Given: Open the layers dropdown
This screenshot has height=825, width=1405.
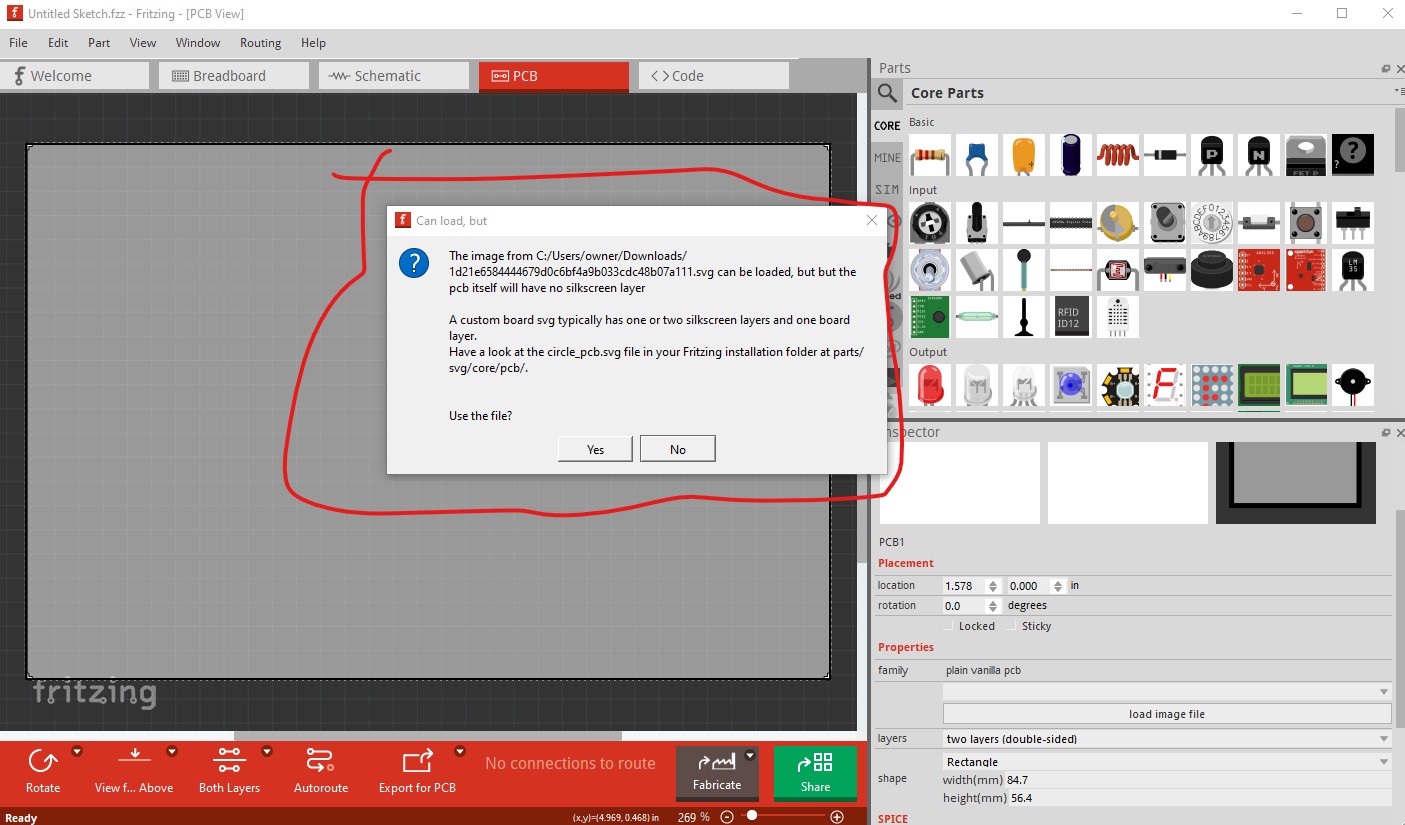Looking at the screenshot, I should click(1167, 739).
